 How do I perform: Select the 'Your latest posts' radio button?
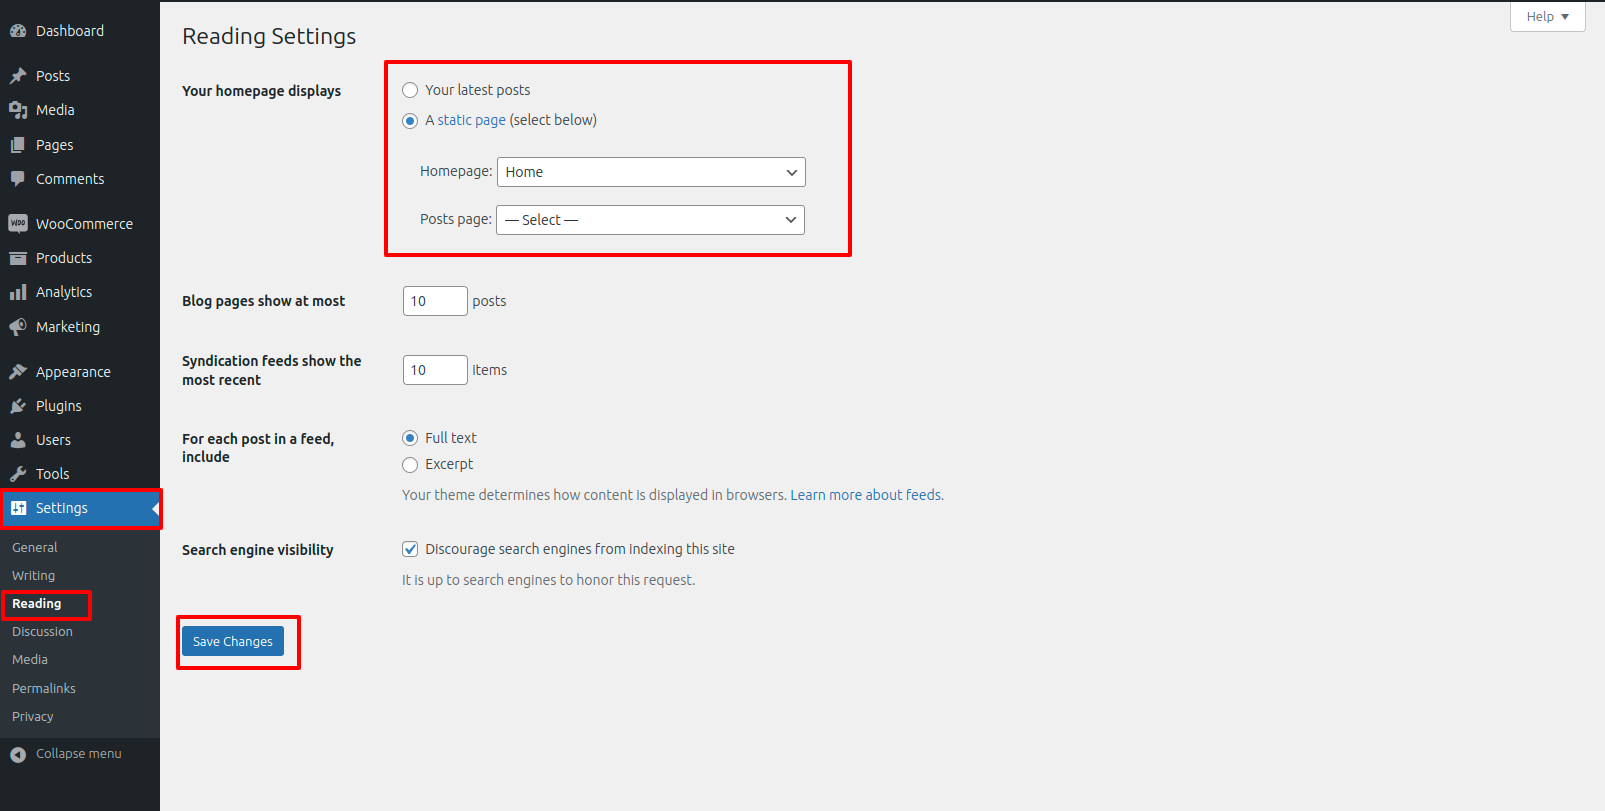(410, 90)
